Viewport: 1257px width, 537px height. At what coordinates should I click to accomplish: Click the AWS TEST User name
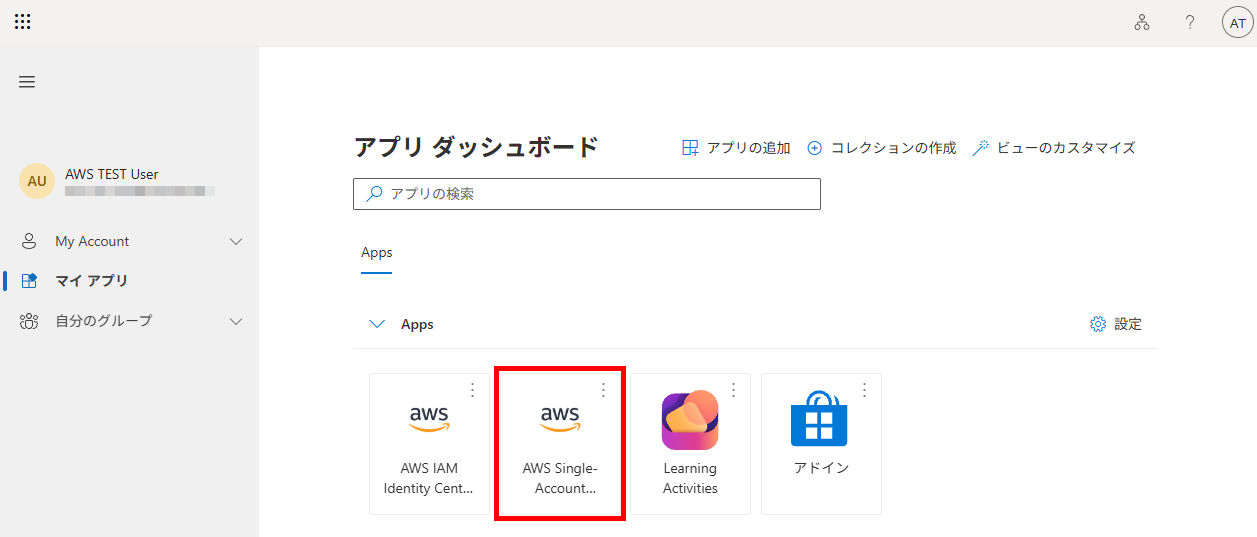click(x=112, y=174)
